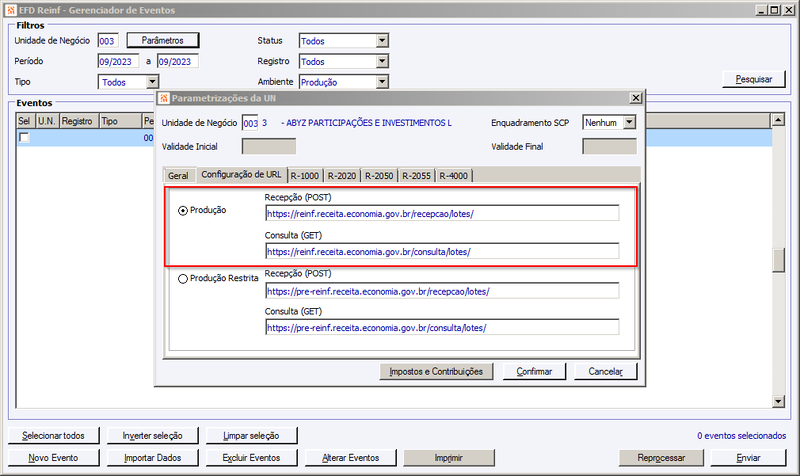
Task: Click the Registro column header
Action: 79,121
